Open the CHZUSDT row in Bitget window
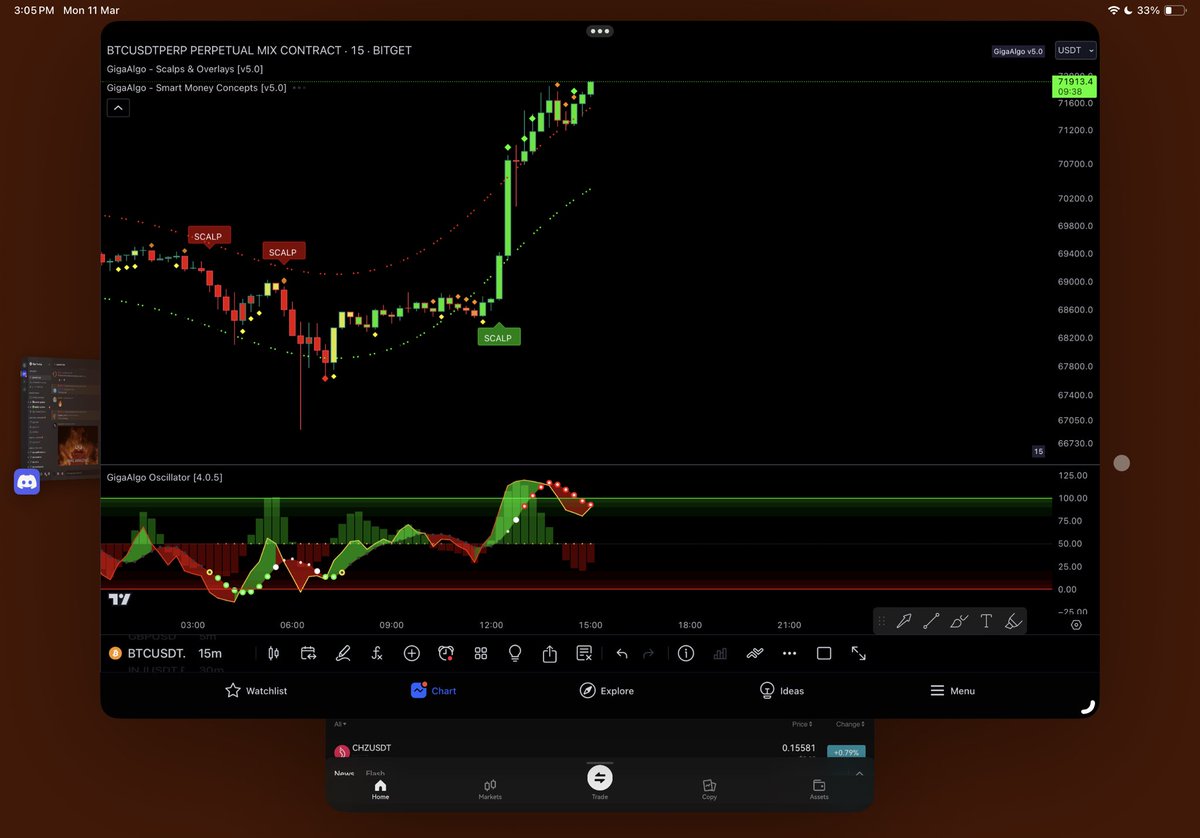This screenshot has width=1200, height=838. (x=599, y=749)
